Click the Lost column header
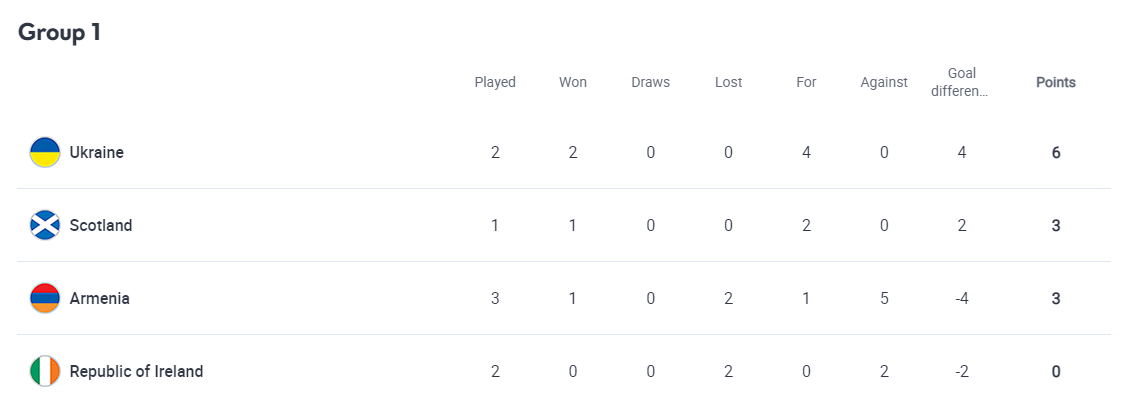This screenshot has width=1121, height=418. tap(728, 82)
